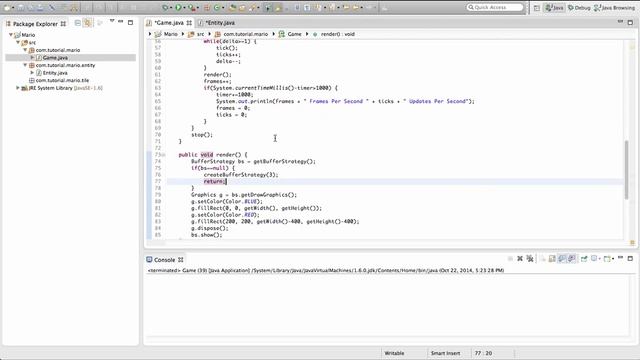This screenshot has width=640, height=360.
Task: Switch to the Java perspective
Action: (x=555, y=7)
